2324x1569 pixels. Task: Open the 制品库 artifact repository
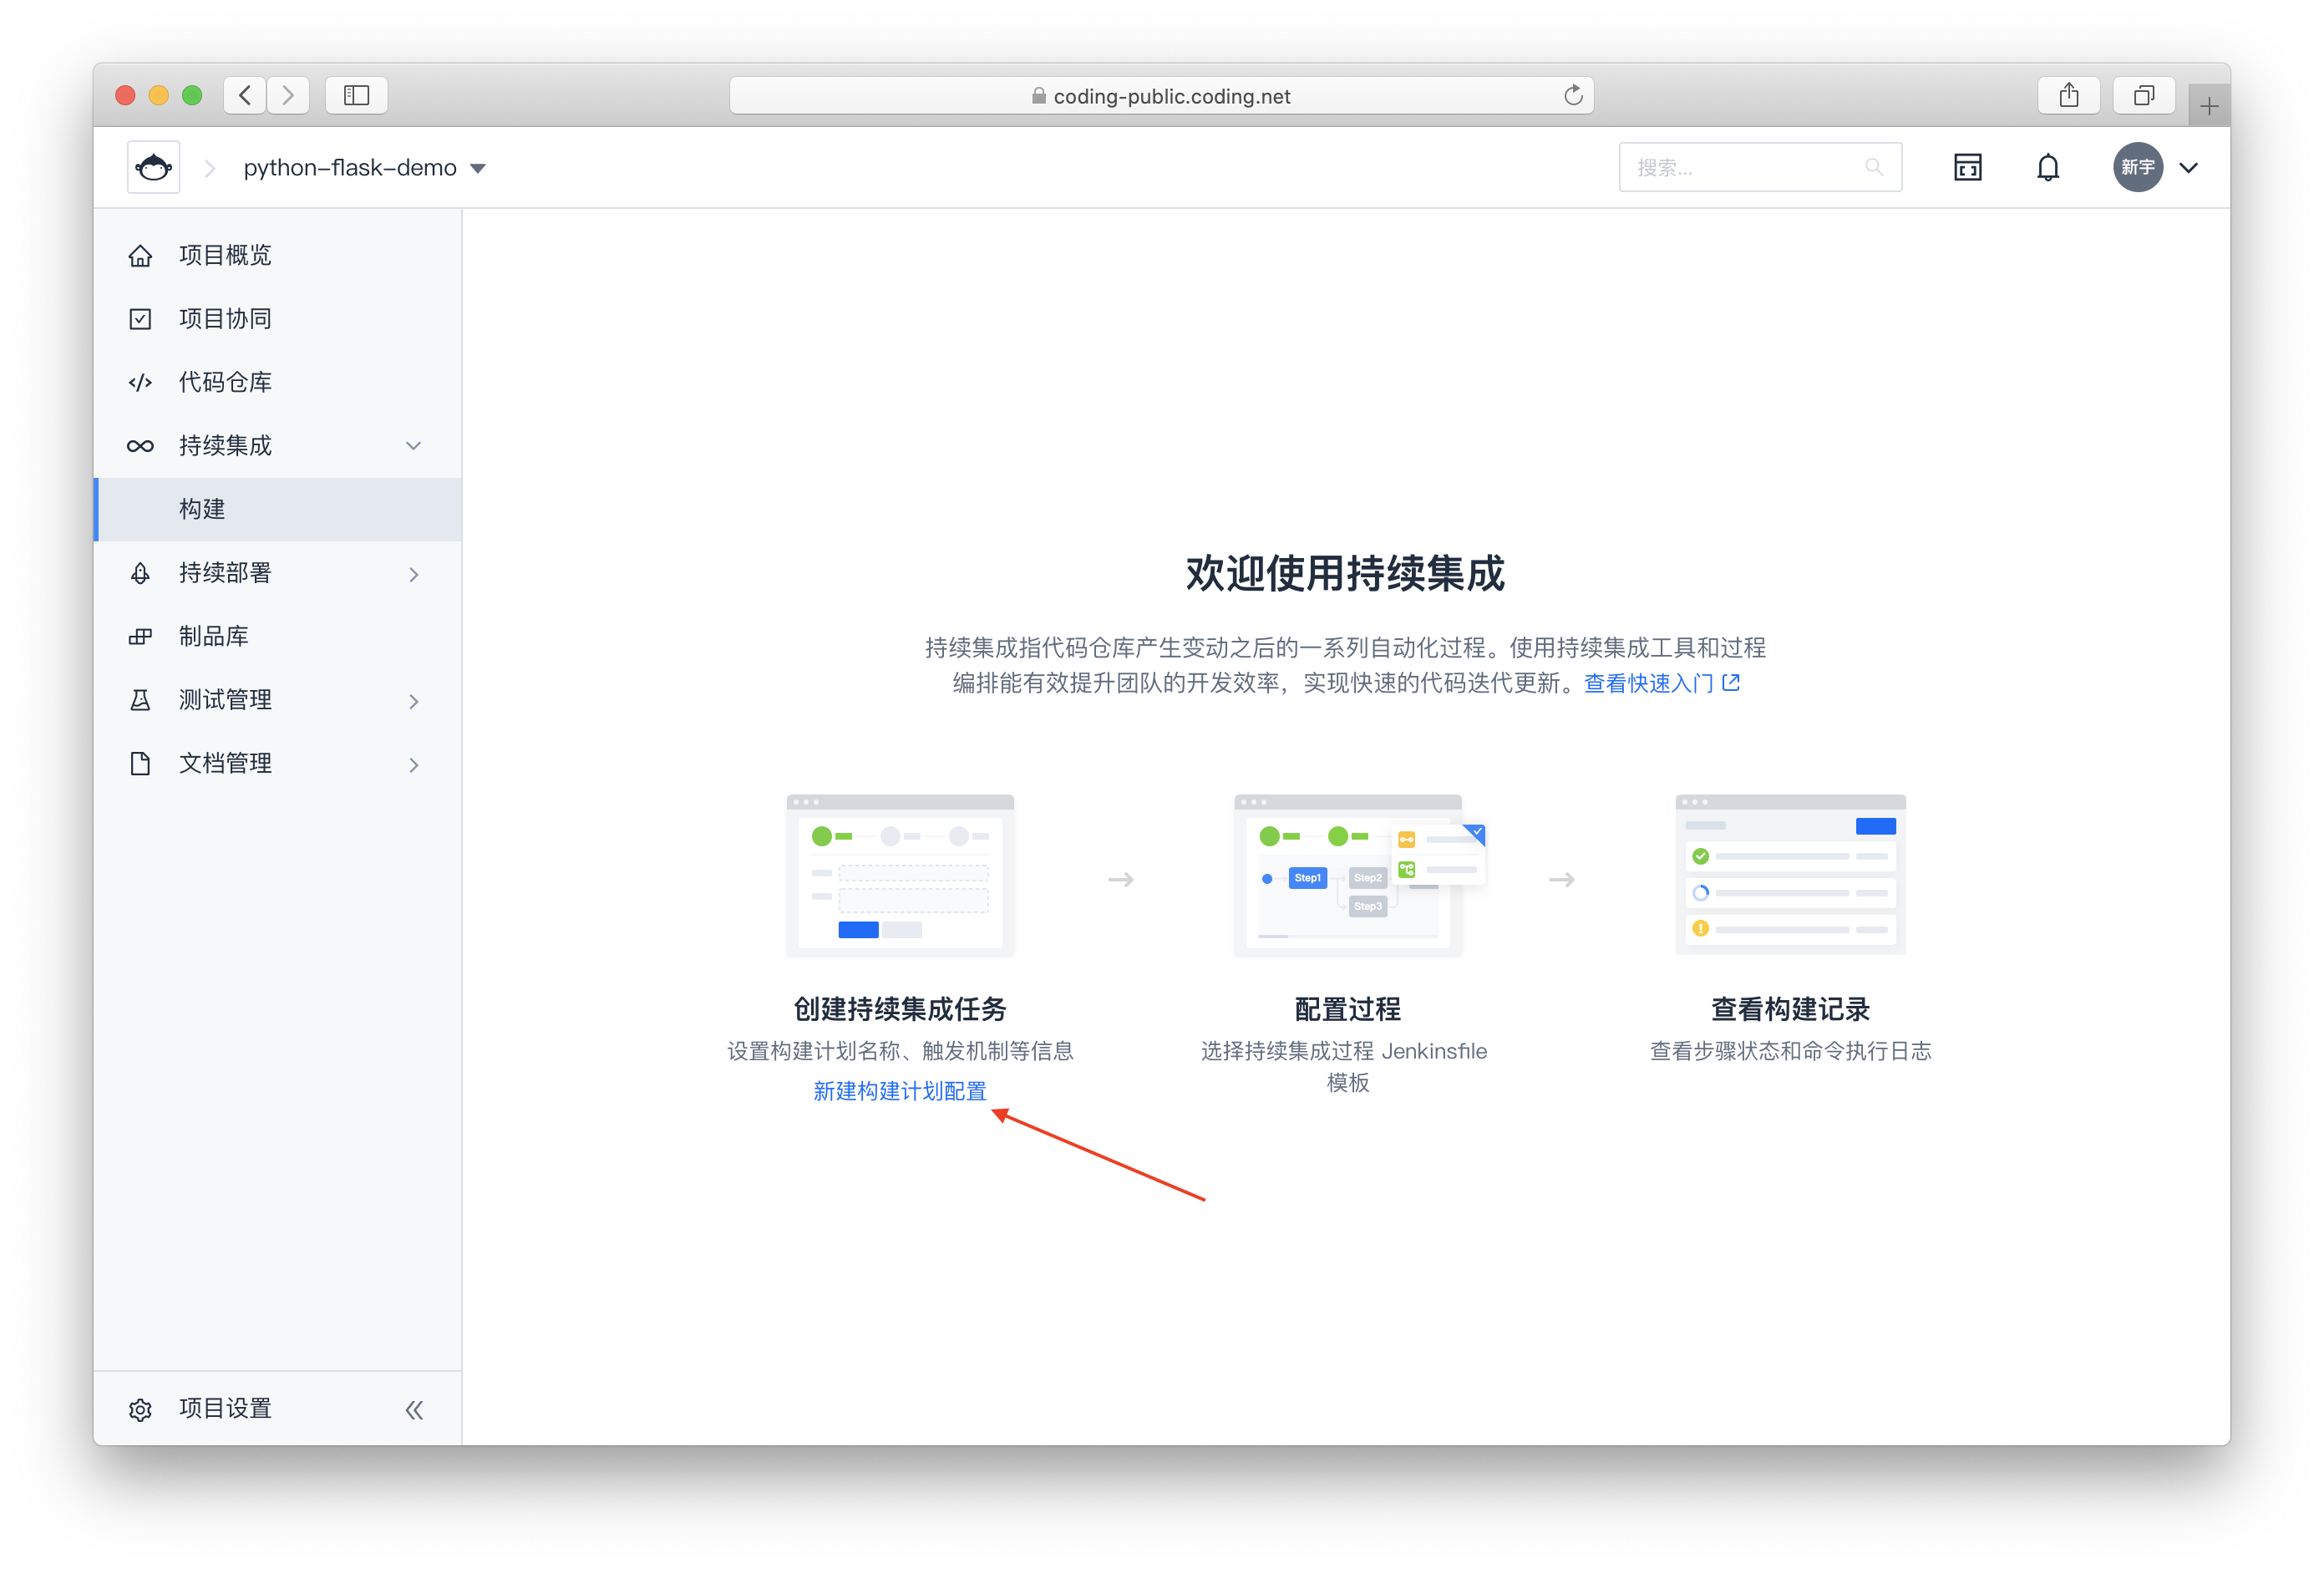(x=213, y=636)
